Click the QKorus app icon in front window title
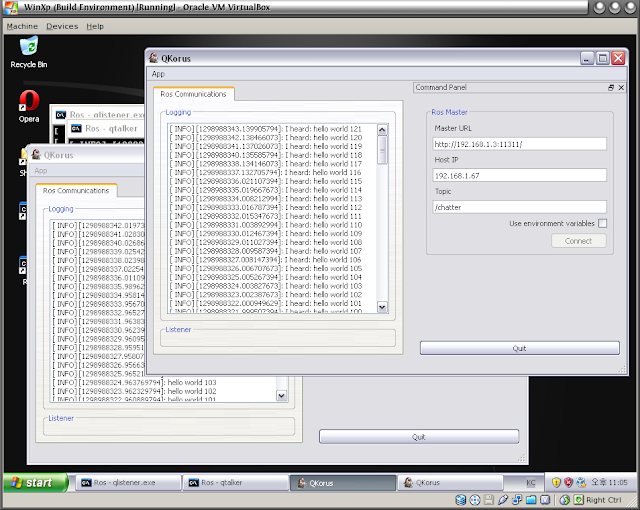This screenshot has height=510, width=640. (153, 58)
